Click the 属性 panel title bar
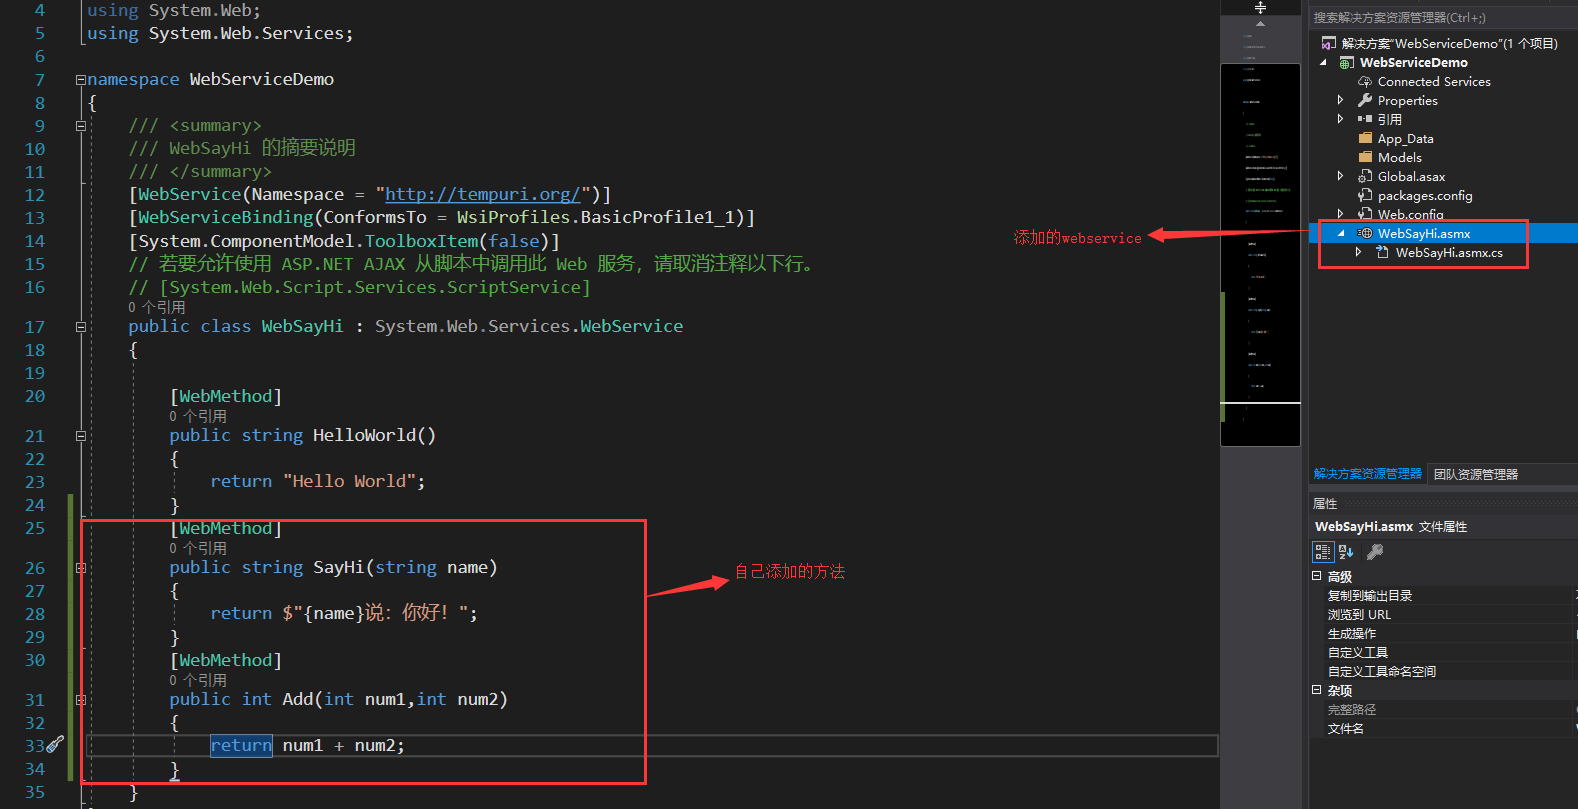 pyautogui.click(x=1444, y=503)
